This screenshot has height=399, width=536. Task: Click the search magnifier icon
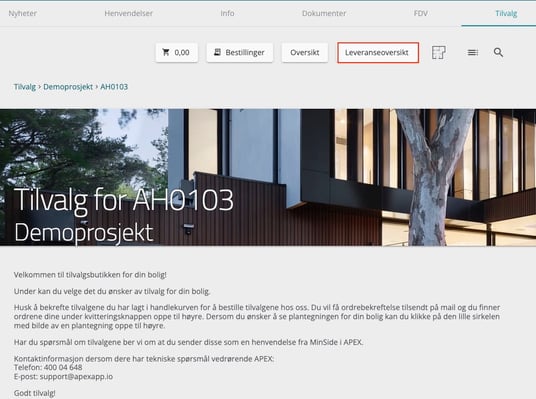point(498,52)
